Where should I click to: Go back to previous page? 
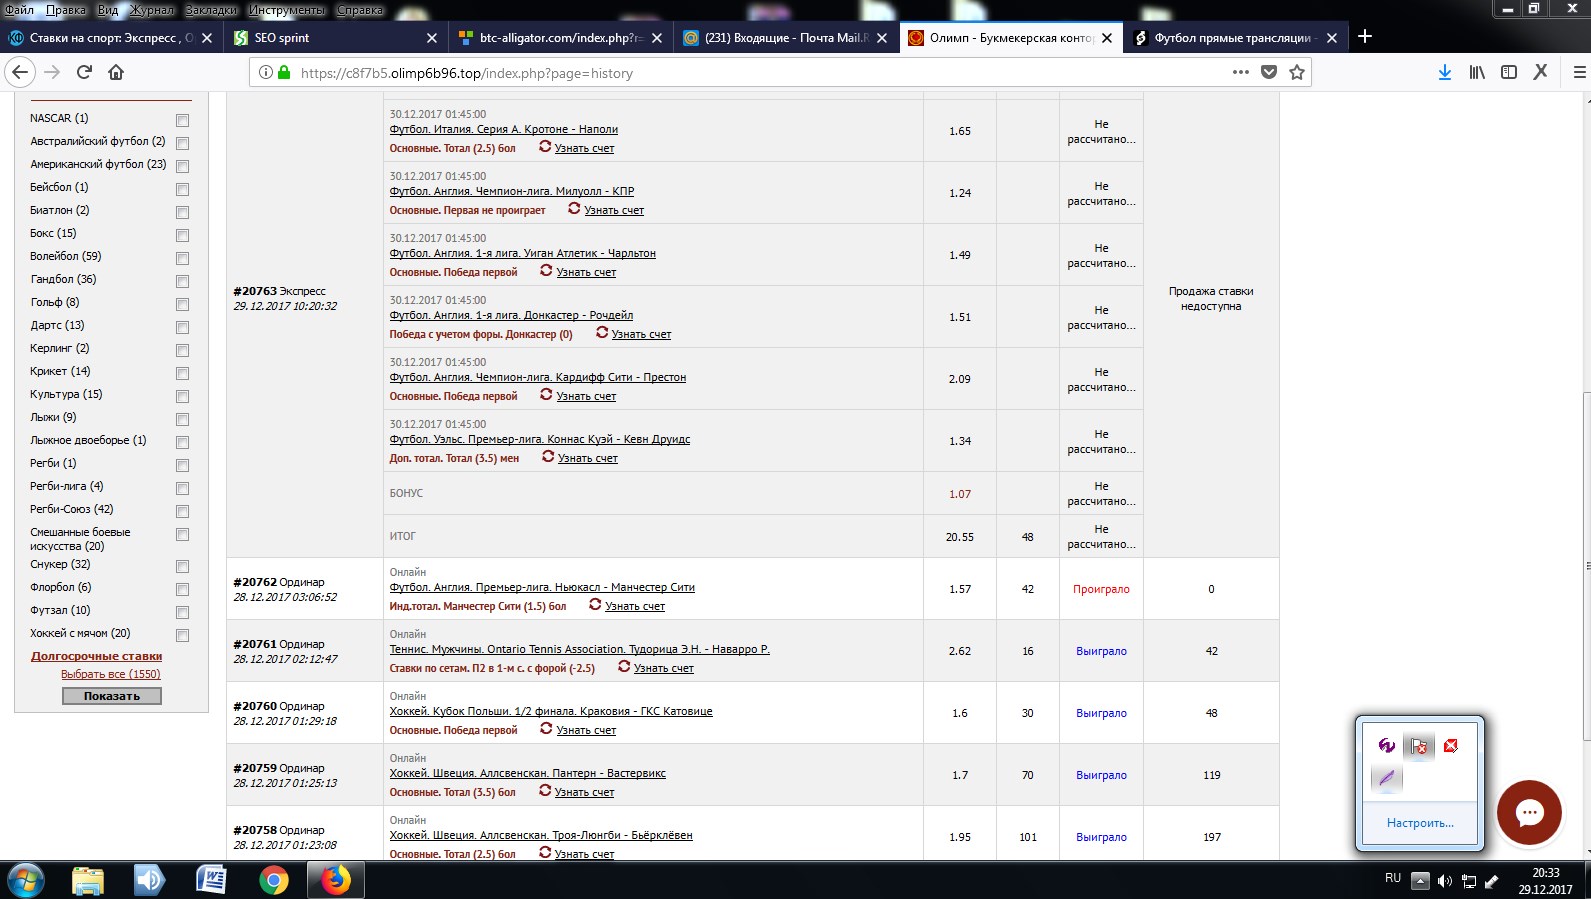click(x=20, y=72)
